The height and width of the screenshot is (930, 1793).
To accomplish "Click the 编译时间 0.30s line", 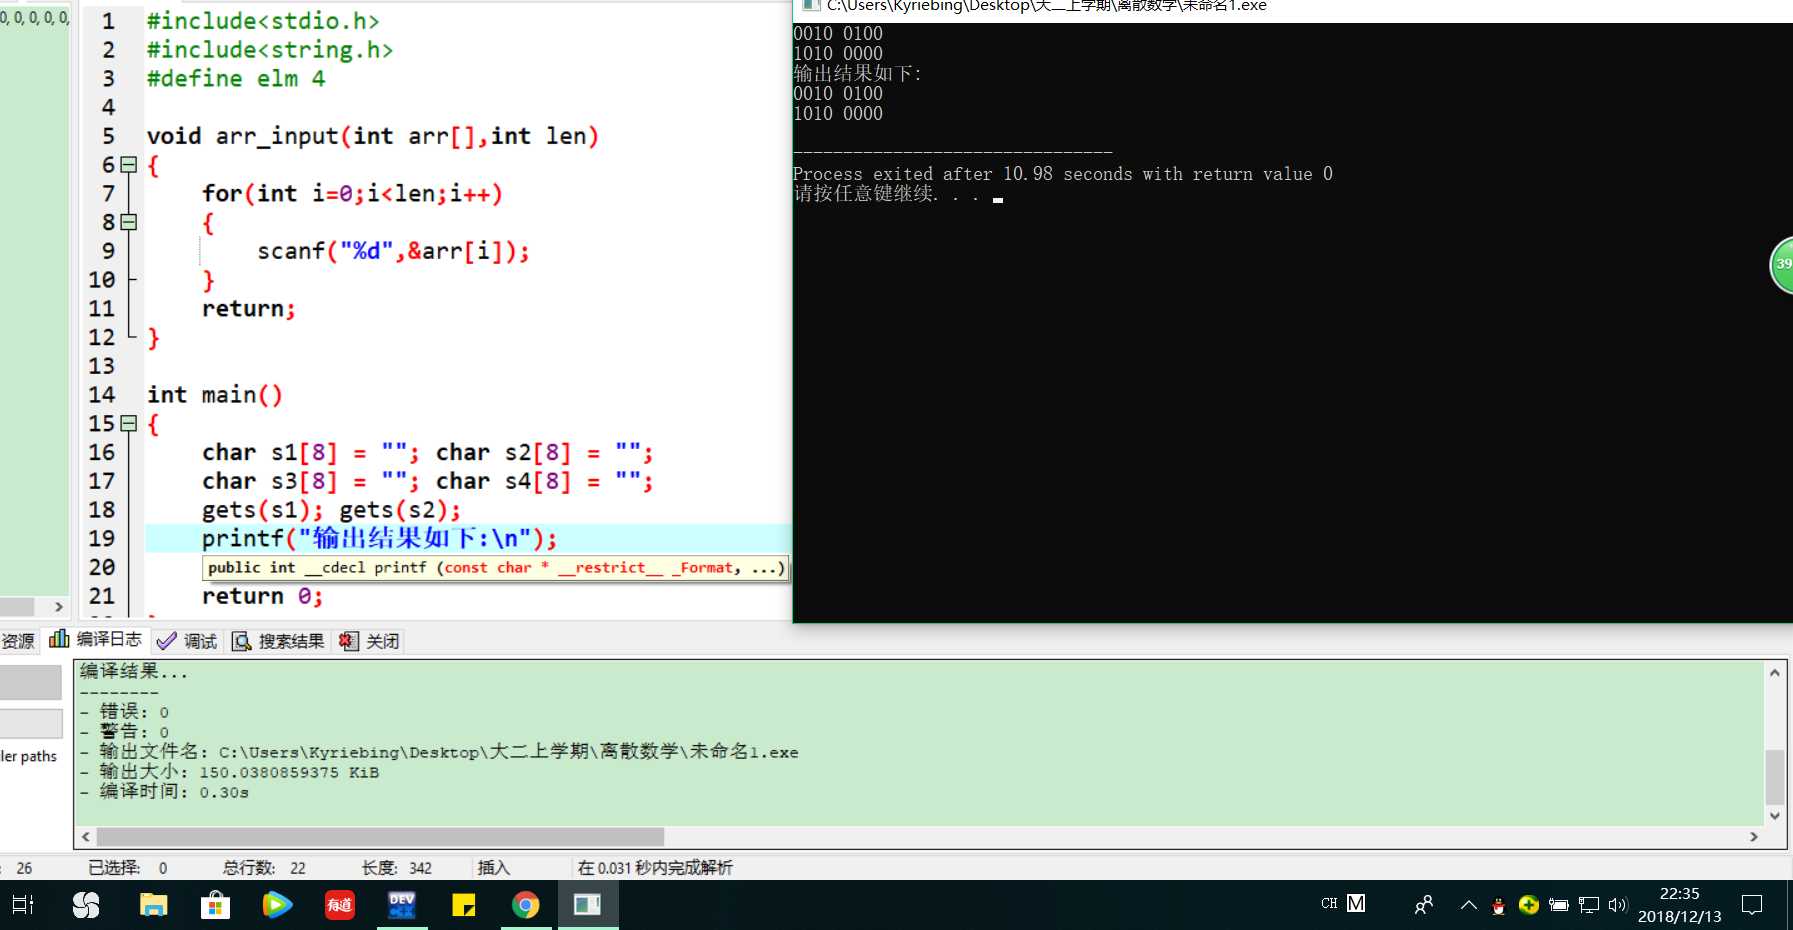I will [x=164, y=792].
